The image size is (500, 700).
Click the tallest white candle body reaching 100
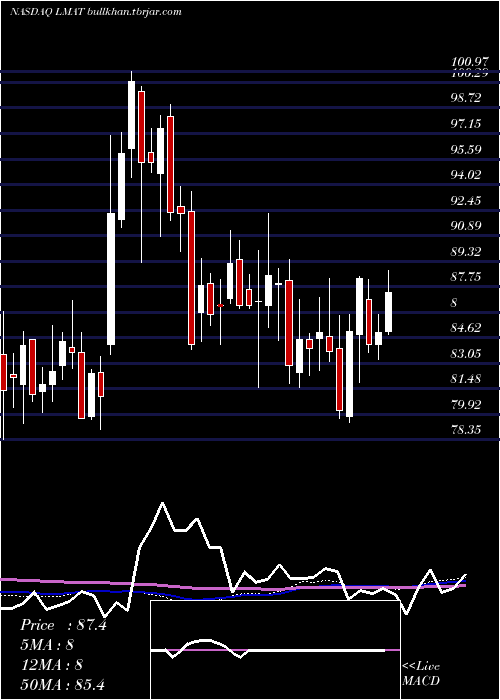tap(131, 115)
